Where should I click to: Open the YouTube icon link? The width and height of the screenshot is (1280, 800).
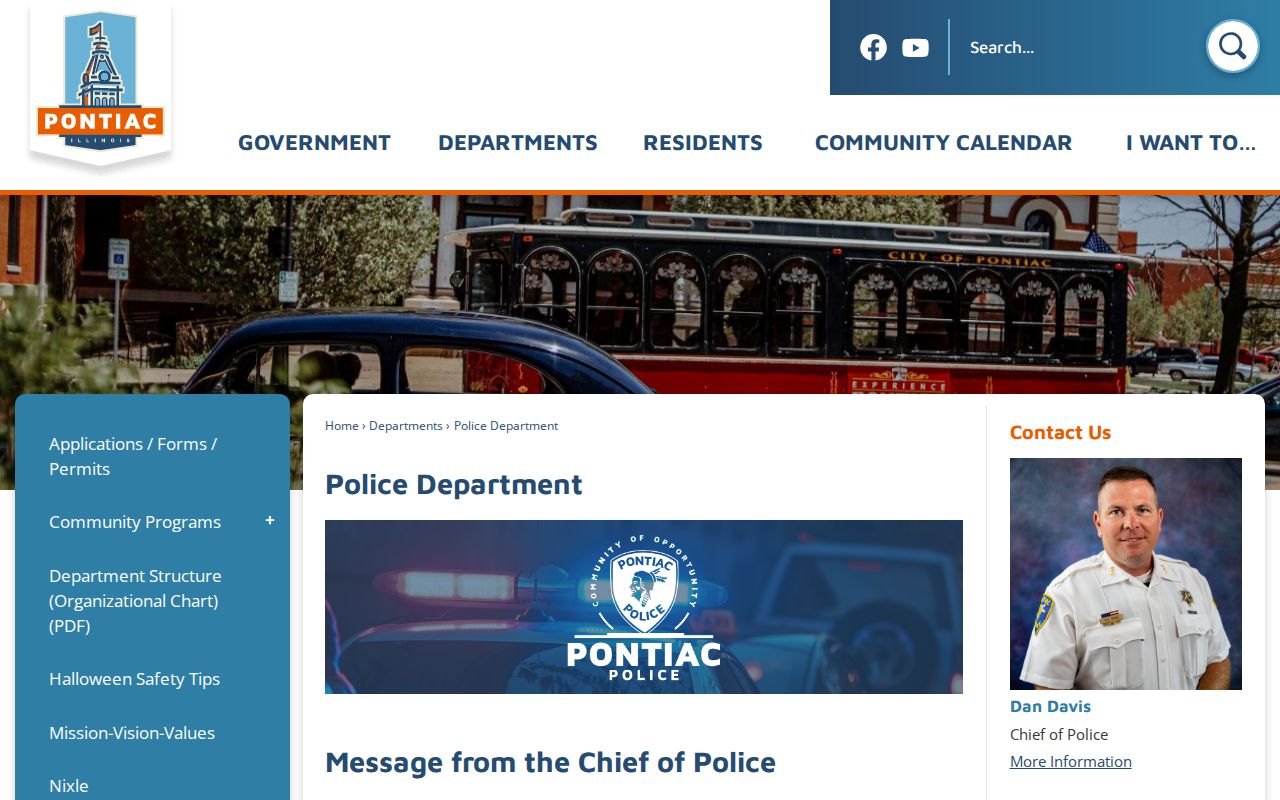point(915,47)
